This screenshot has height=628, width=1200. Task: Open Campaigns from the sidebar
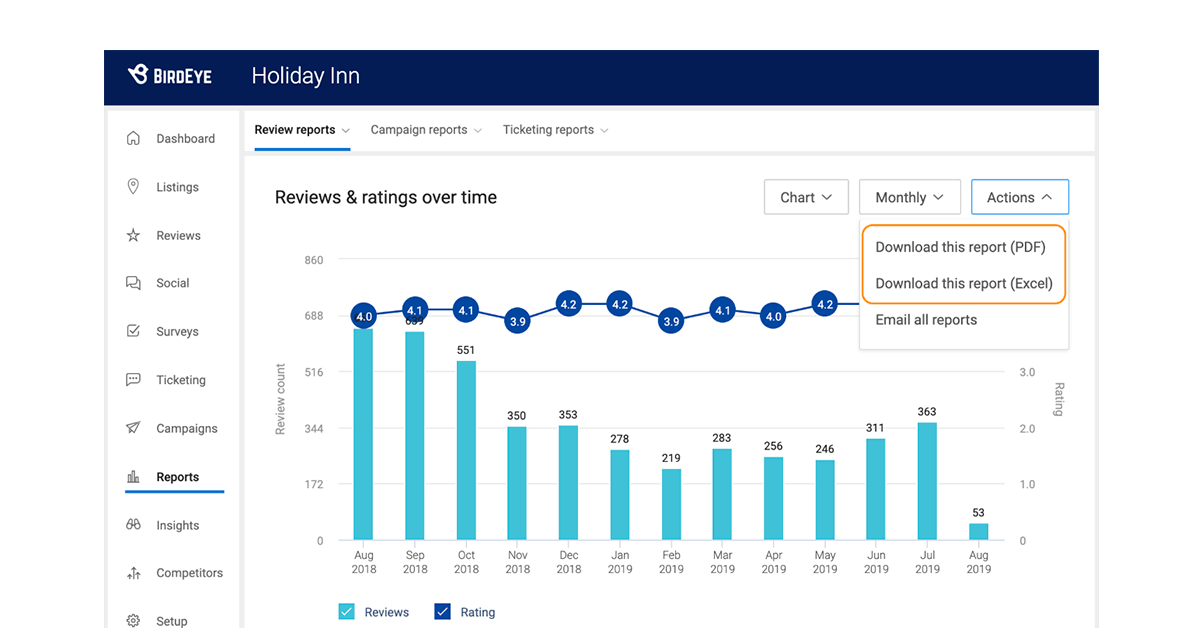click(x=186, y=428)
